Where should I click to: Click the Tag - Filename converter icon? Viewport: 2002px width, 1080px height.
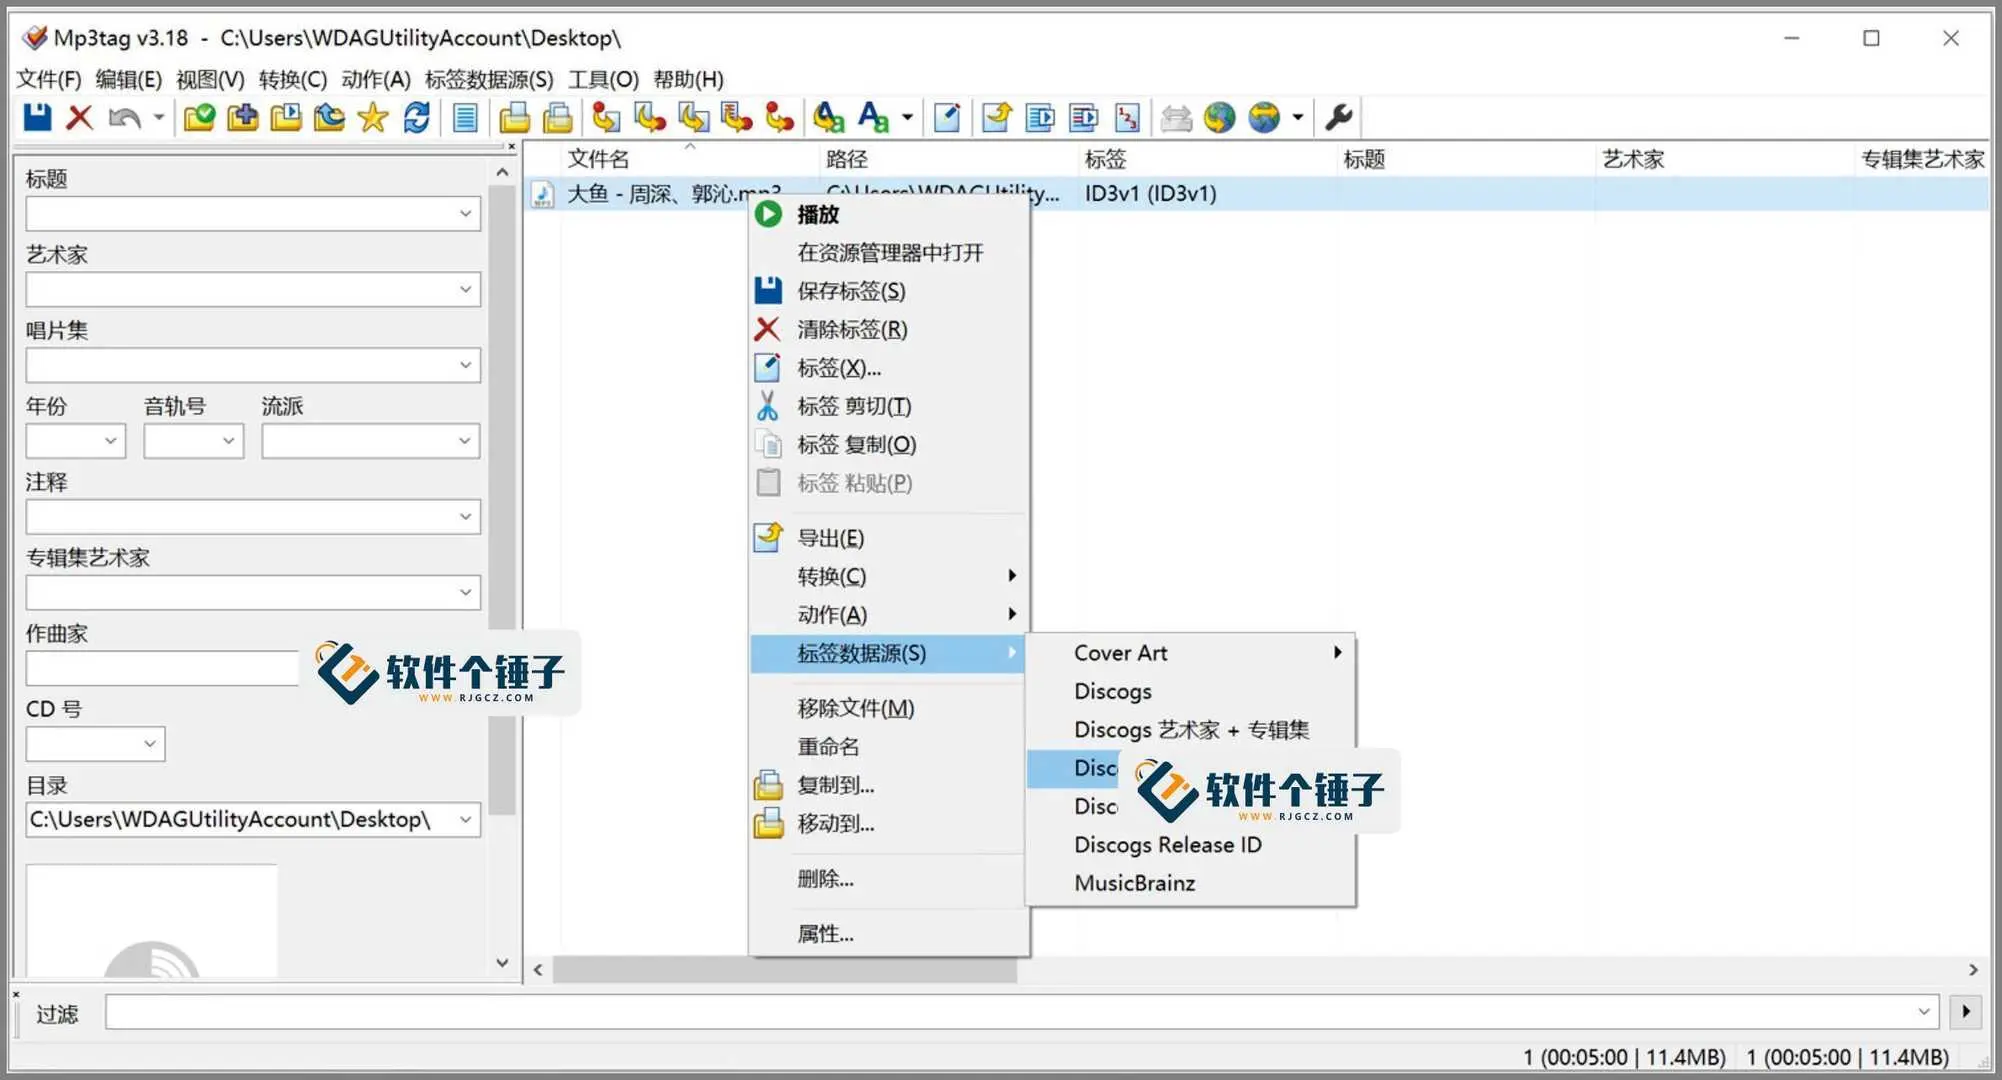click(x=606, y=118)
